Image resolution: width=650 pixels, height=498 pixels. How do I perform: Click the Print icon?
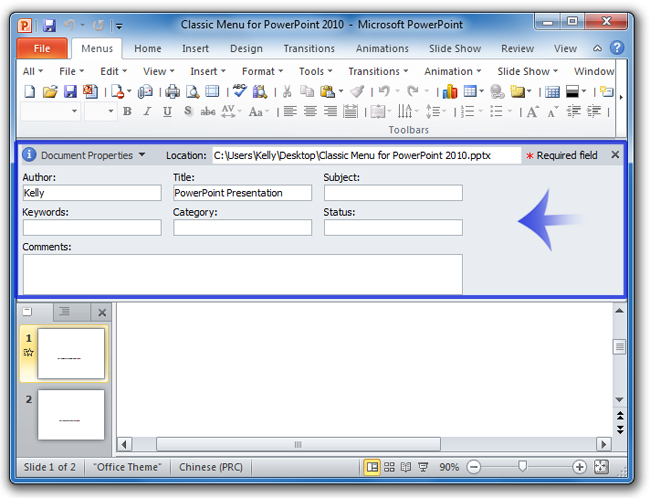(172, 91)
